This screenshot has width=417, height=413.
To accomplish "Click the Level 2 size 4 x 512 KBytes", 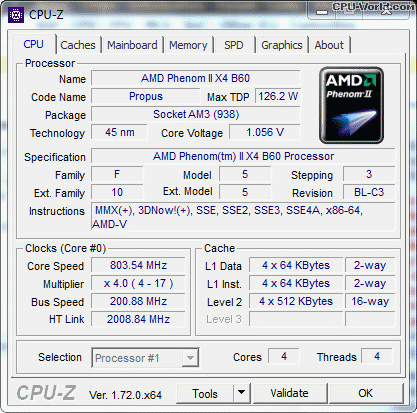I will (296, 302).
